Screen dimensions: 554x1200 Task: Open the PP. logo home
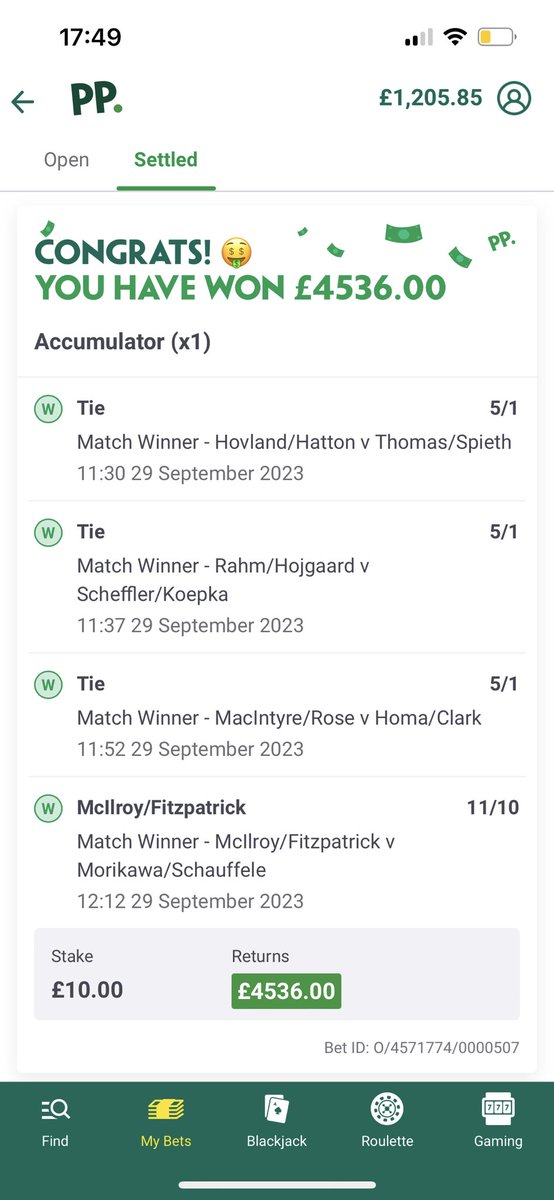coord(97,99)
